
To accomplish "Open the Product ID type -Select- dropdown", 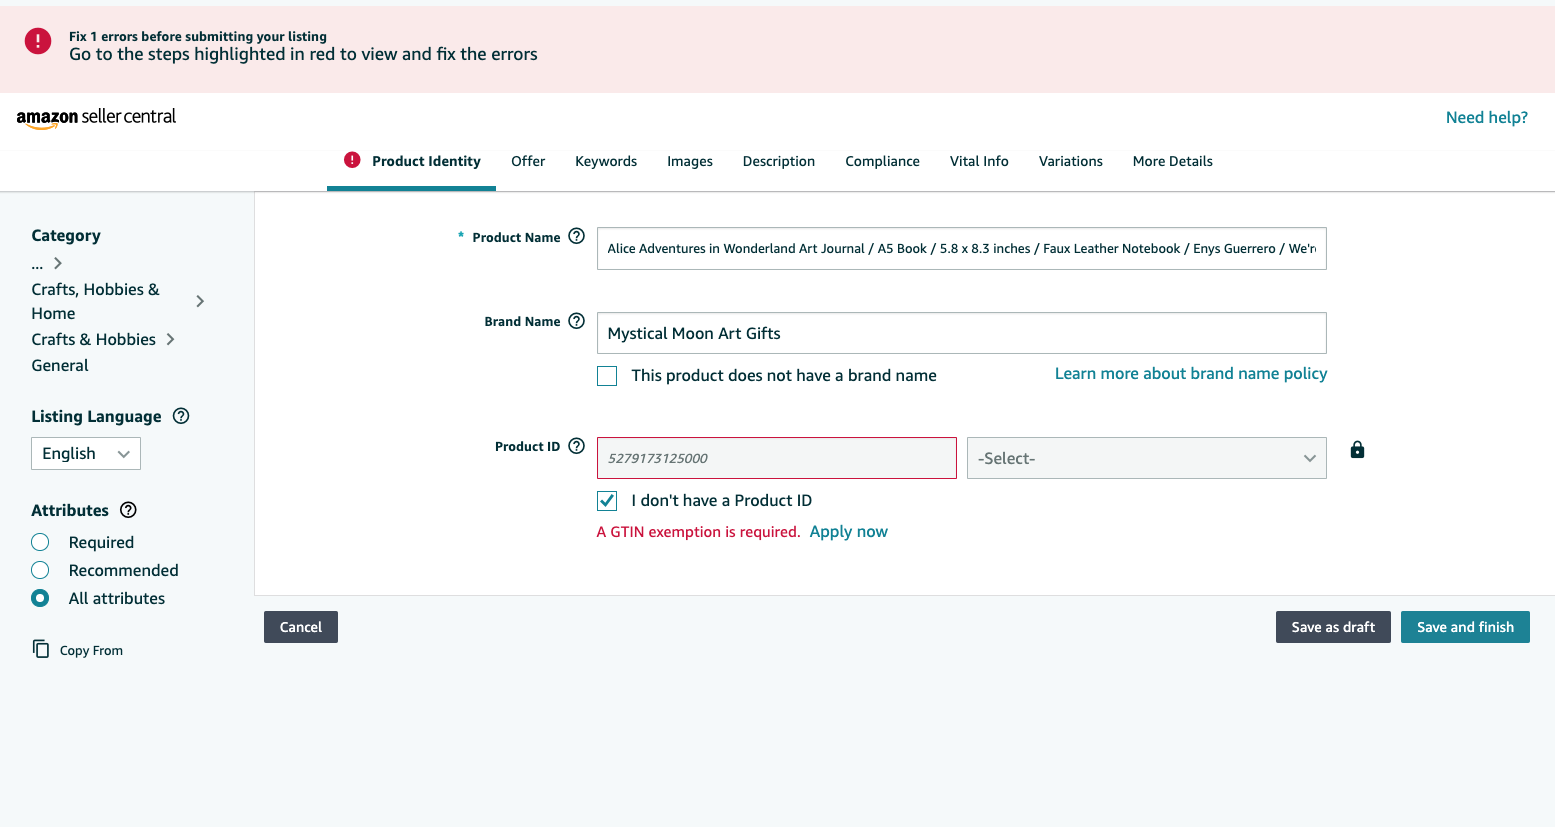I will 1146,458.
